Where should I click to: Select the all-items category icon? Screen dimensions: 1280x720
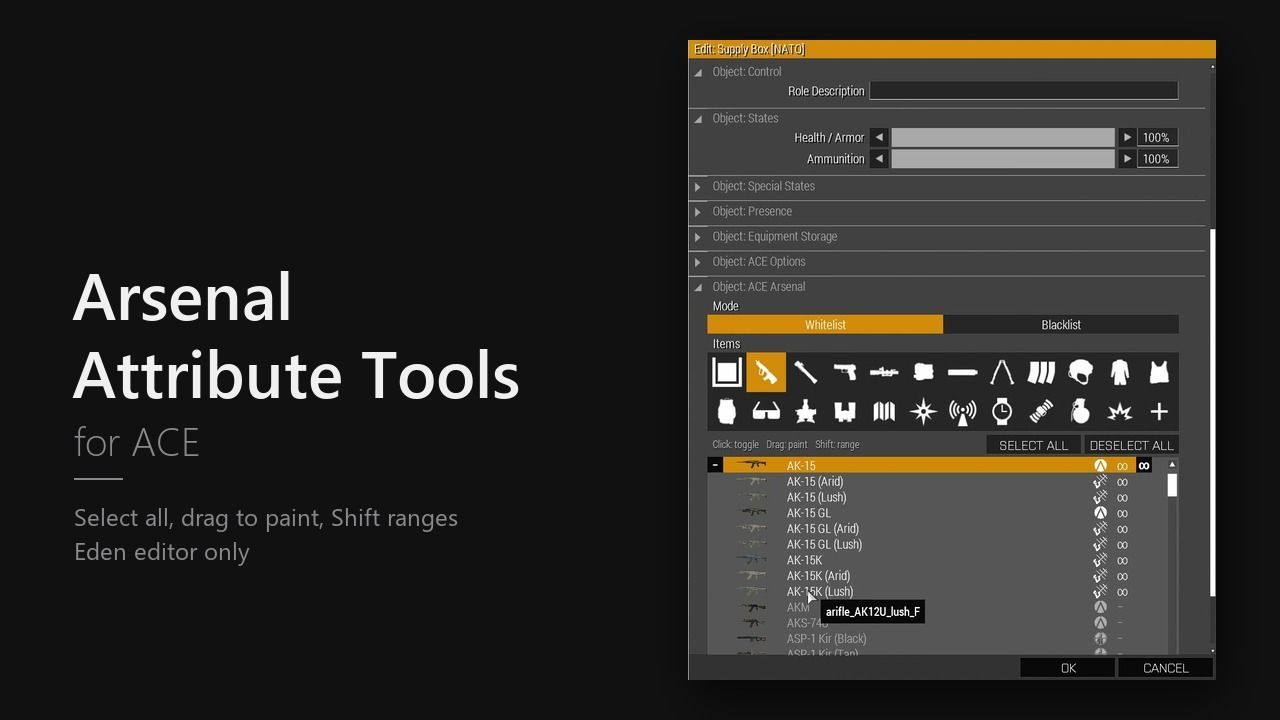click(x=727, y=373)
